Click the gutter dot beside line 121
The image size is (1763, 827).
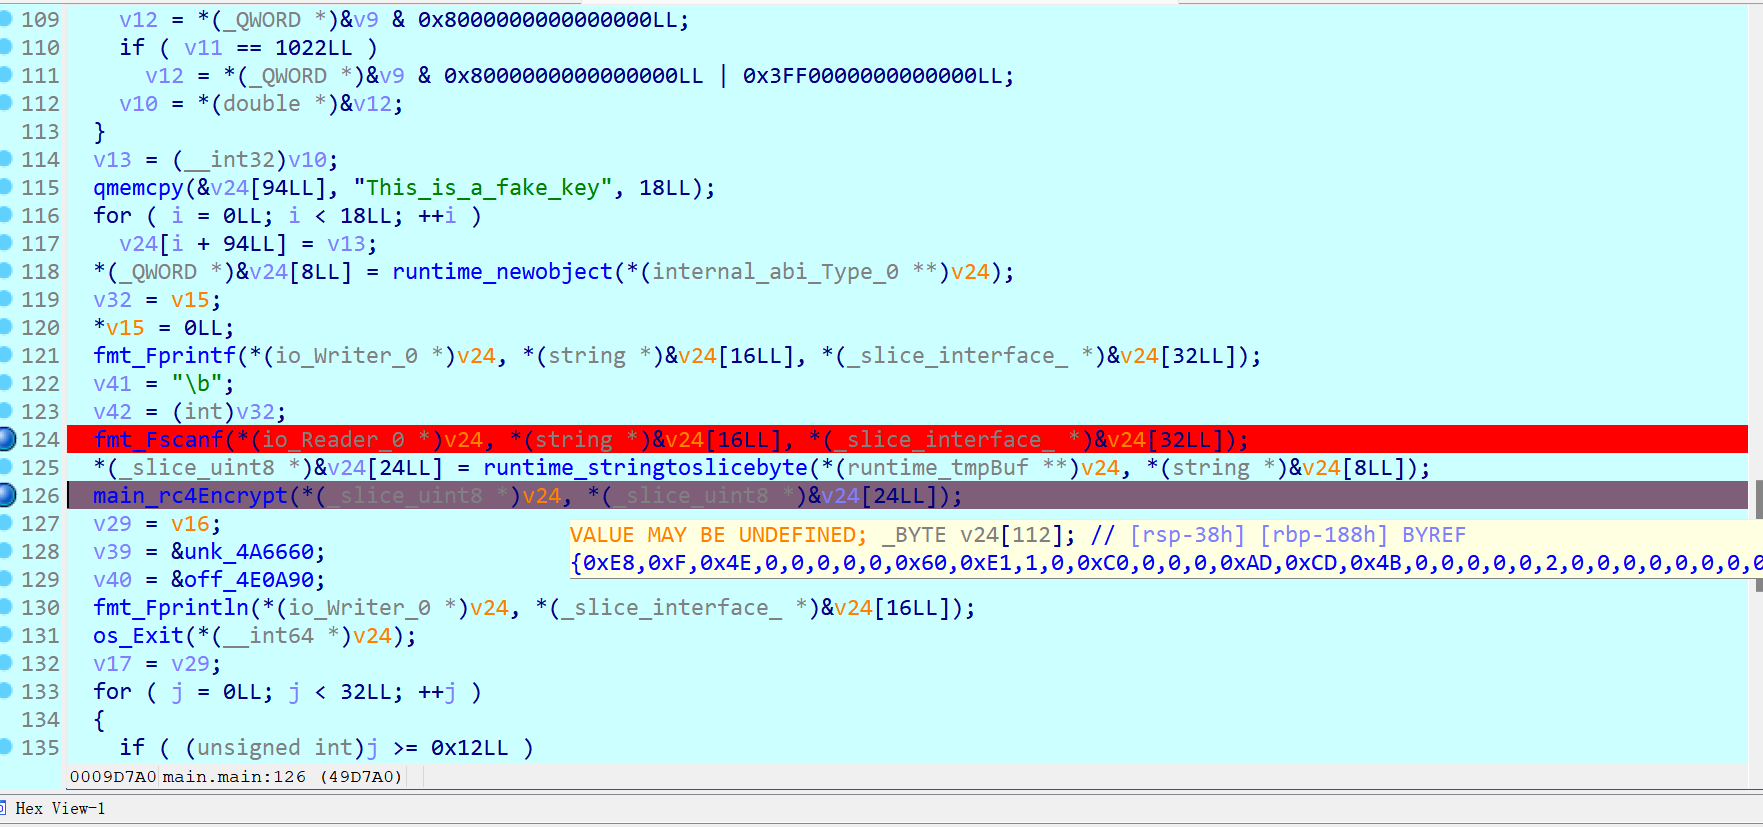coord(6,355)
